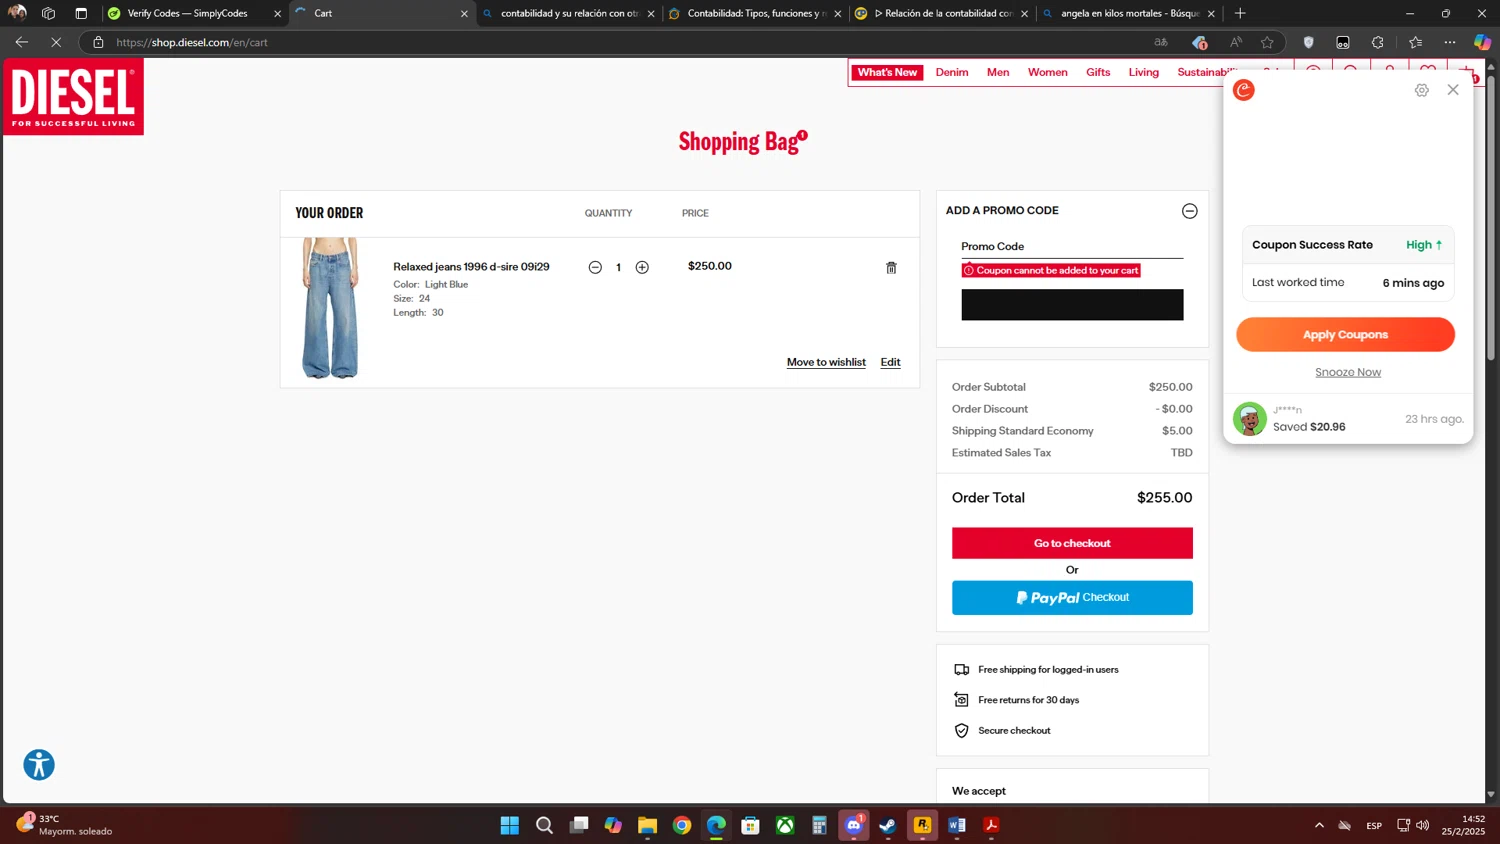Open Word from taskbar
This screenshot has height=844, width=1500.
957,825
